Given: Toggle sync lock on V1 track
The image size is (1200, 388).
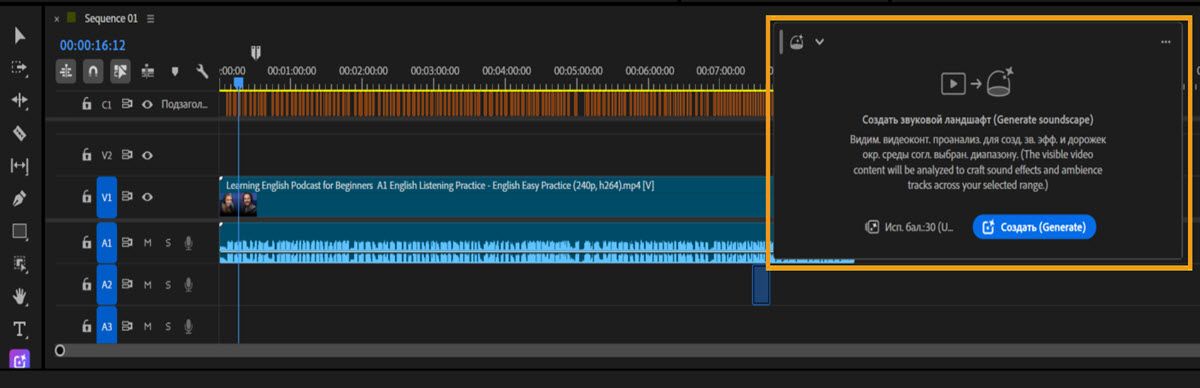Looking at the screenshot, I should click(x=128, y=197).
